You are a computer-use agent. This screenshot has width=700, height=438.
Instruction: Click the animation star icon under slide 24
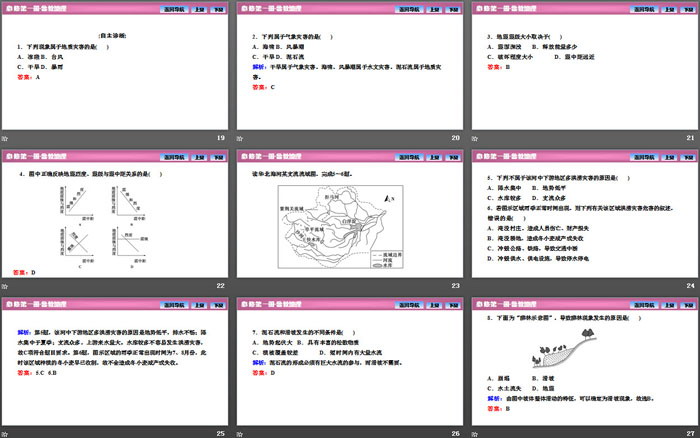tap(475, 287)
